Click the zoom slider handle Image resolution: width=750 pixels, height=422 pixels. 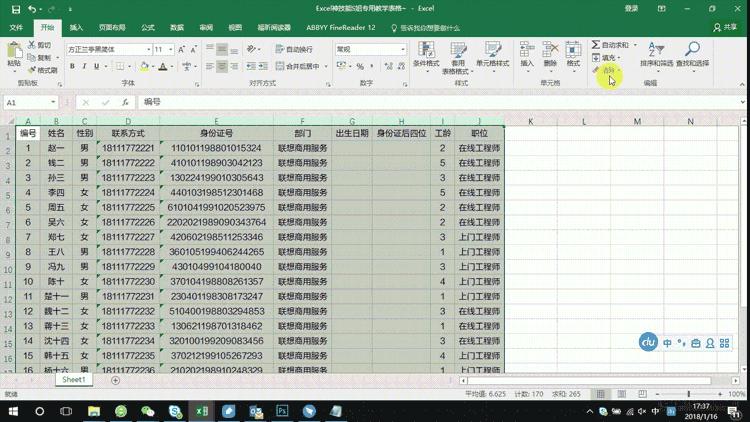tap(688, 394)
